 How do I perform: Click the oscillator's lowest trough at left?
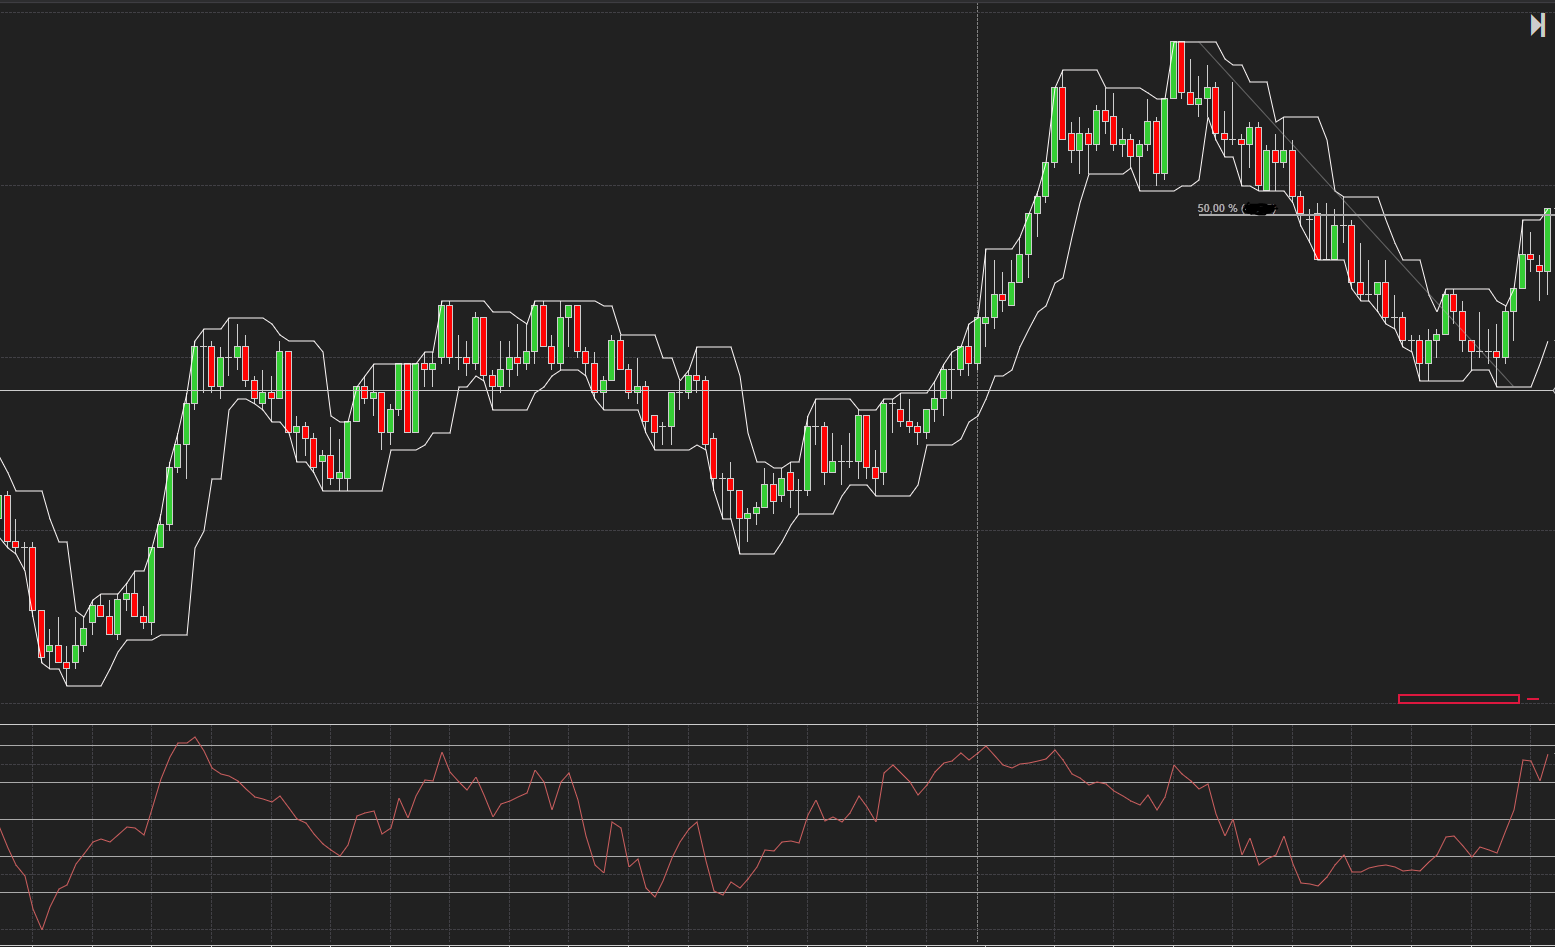(x=42, y=929)
